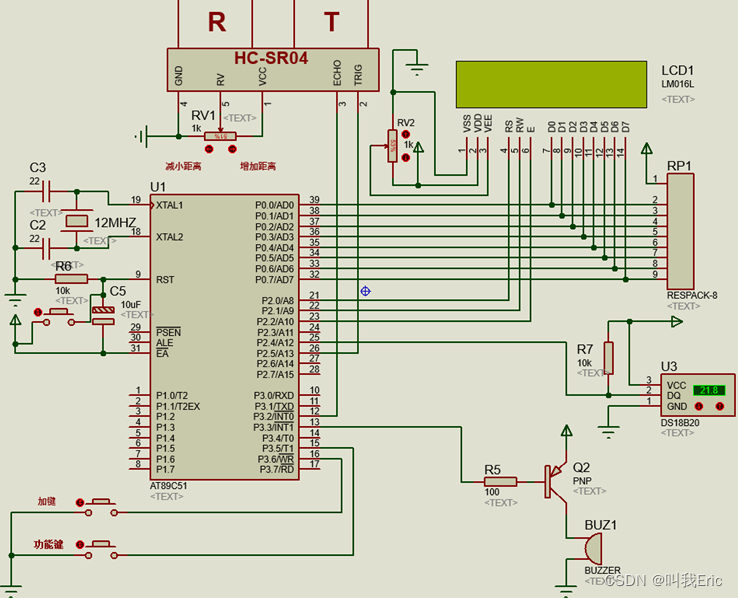Viewport: 738px width, 598px height.
Task: Select the power terminal arrow near R7
Action: [x=677, y=322]
